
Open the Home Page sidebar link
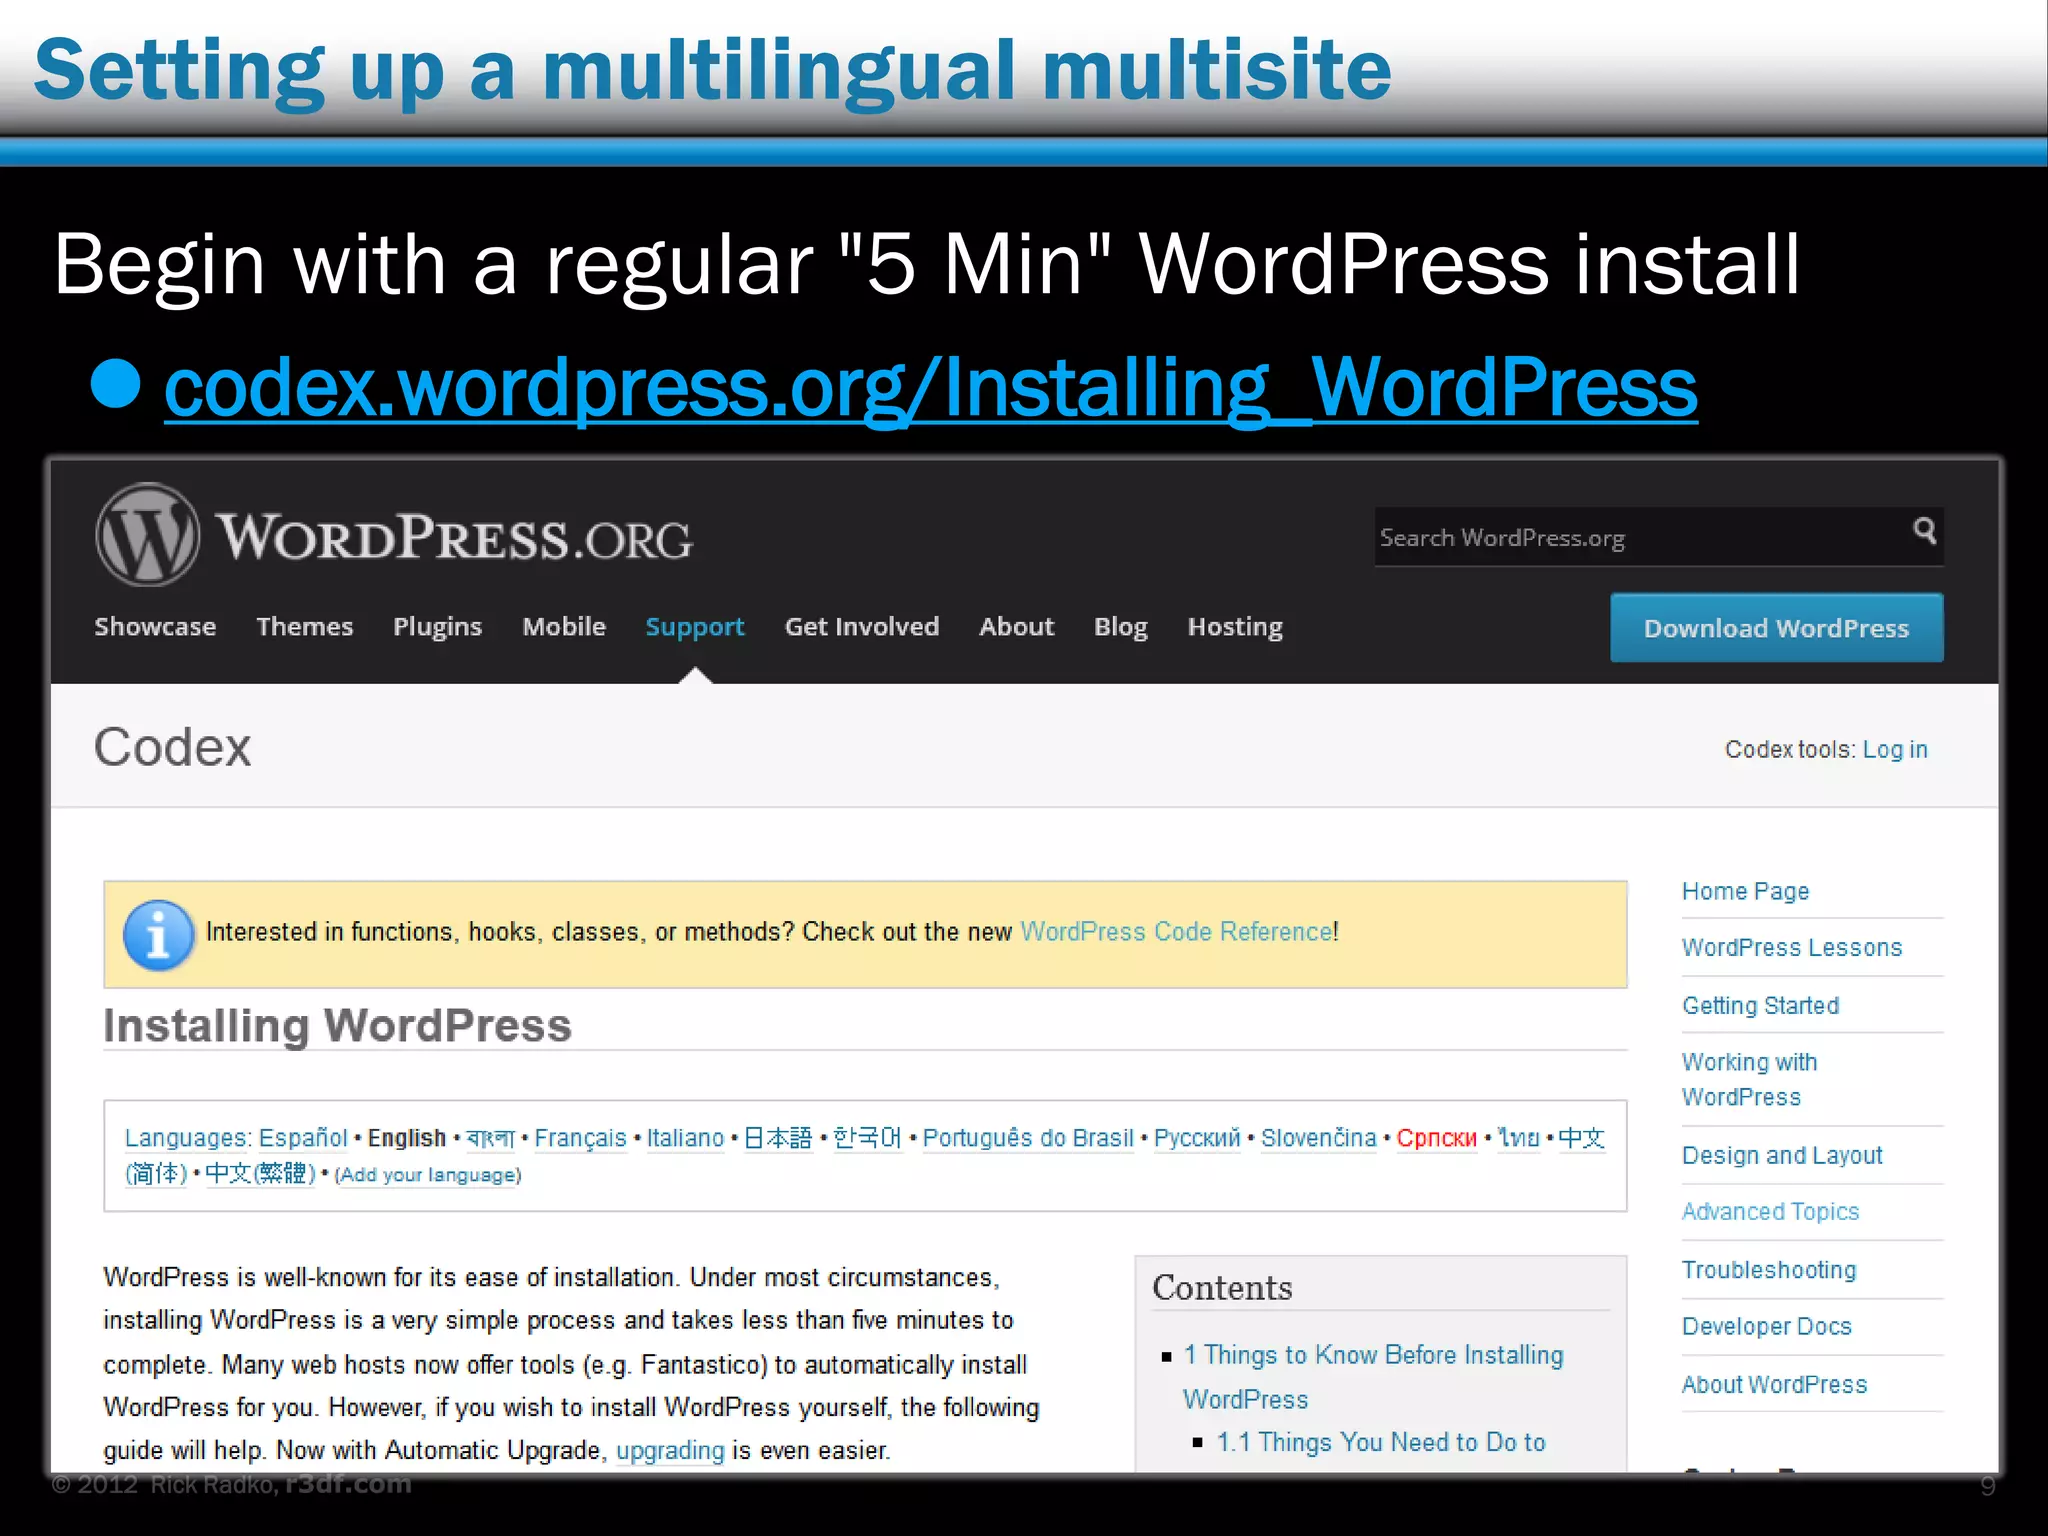[x=1745, y=891]
